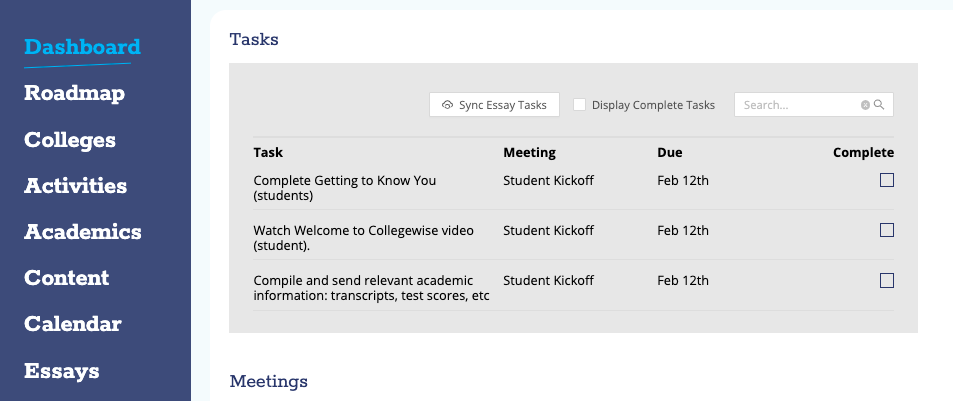Open the Essays section
The image size is (953, 401).
[61, 371]
